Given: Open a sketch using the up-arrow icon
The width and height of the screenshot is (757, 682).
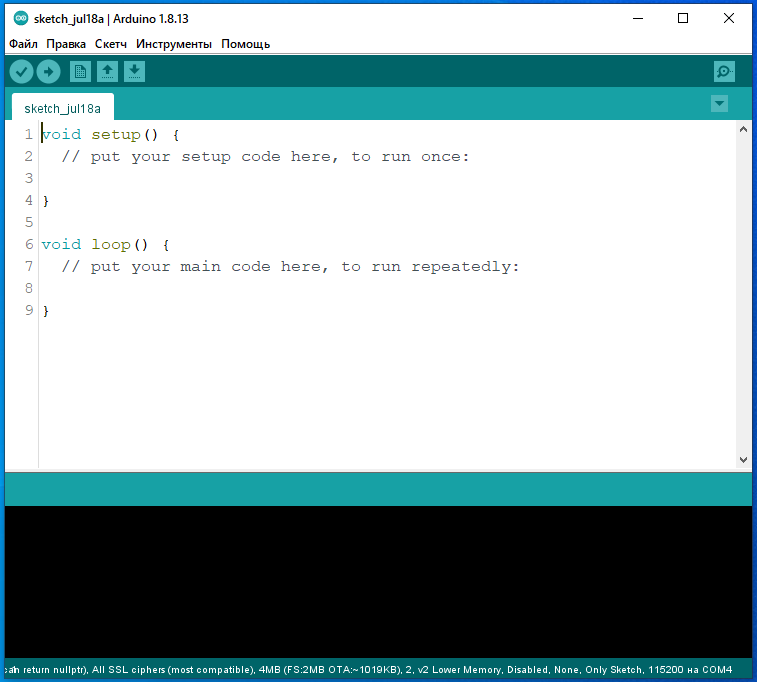Looking at the screenshot, I should coord(107,72).
